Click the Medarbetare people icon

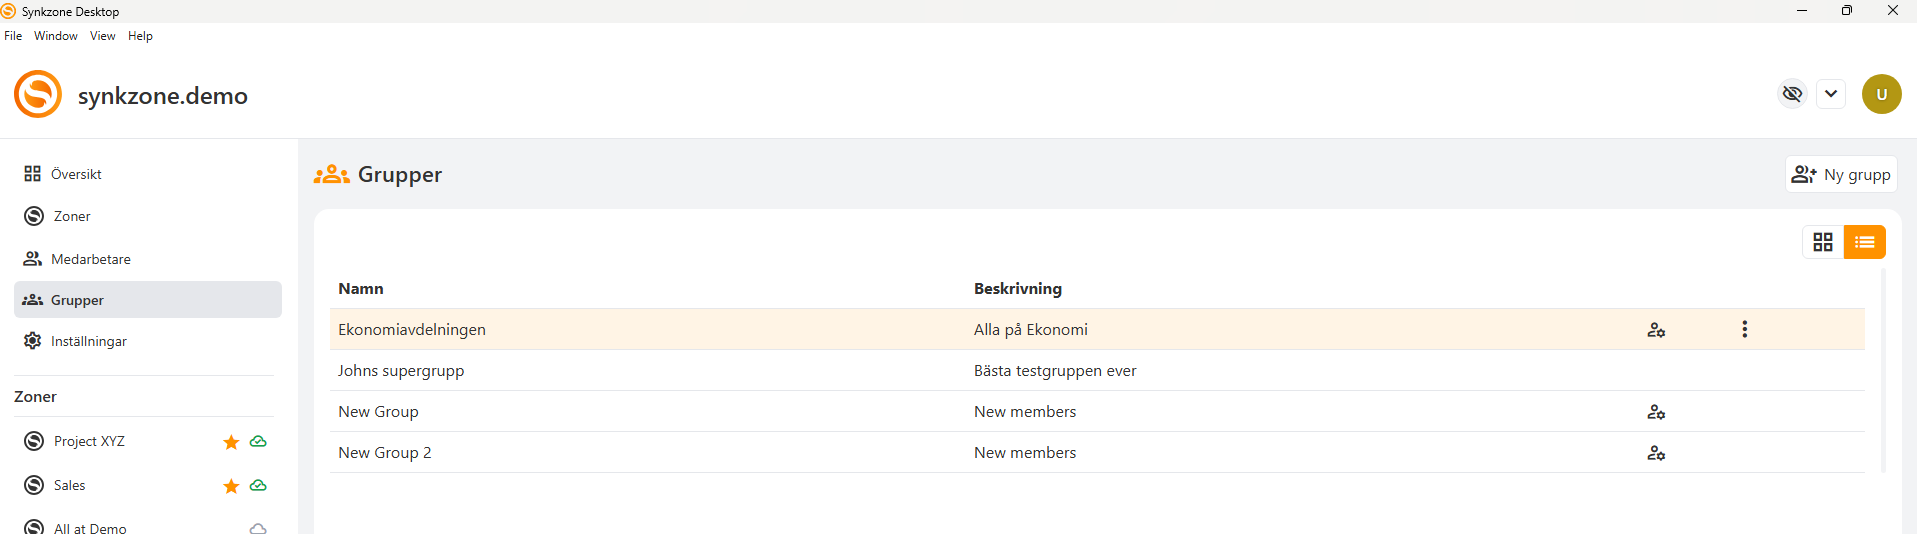(x=33, y=259)
